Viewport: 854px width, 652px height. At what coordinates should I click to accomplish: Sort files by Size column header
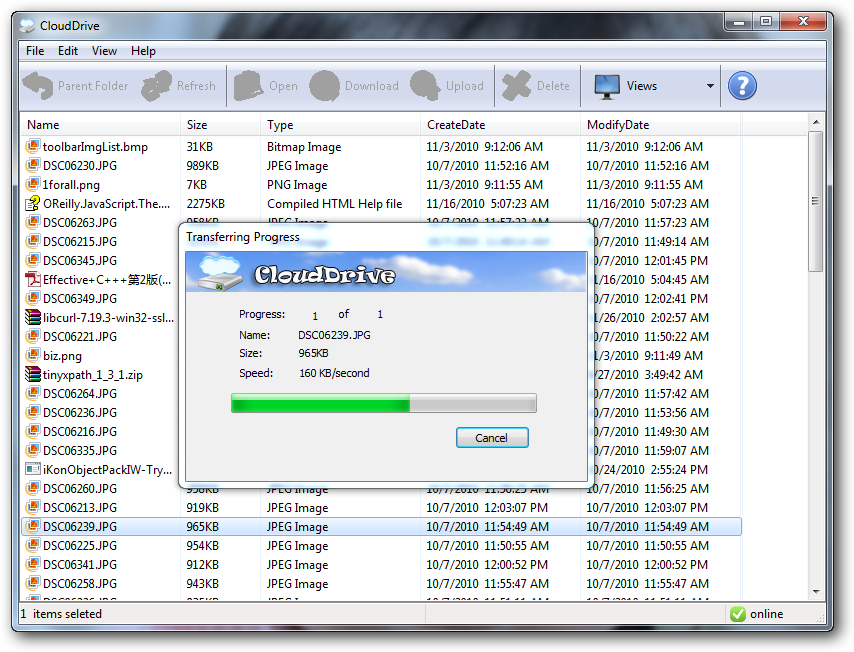220,125
